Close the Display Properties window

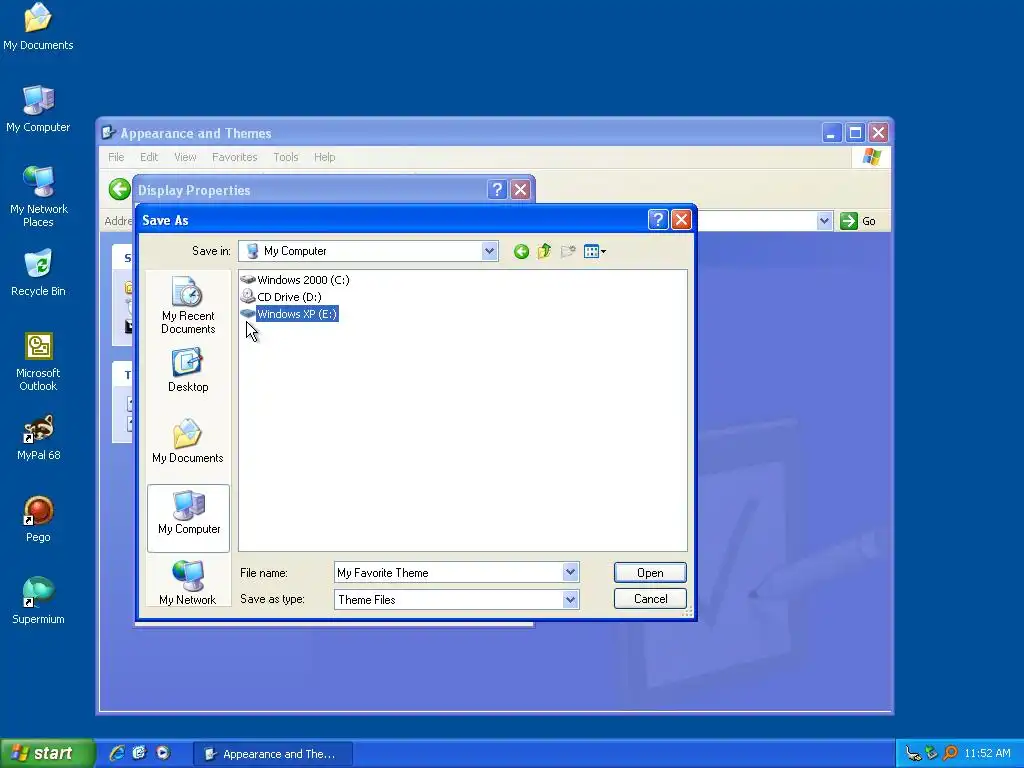[x=520, y=190]
